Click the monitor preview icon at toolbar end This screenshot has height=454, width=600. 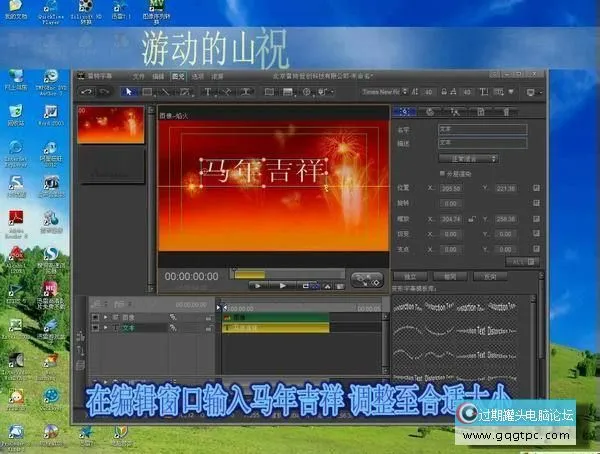(x=530, y=92)
